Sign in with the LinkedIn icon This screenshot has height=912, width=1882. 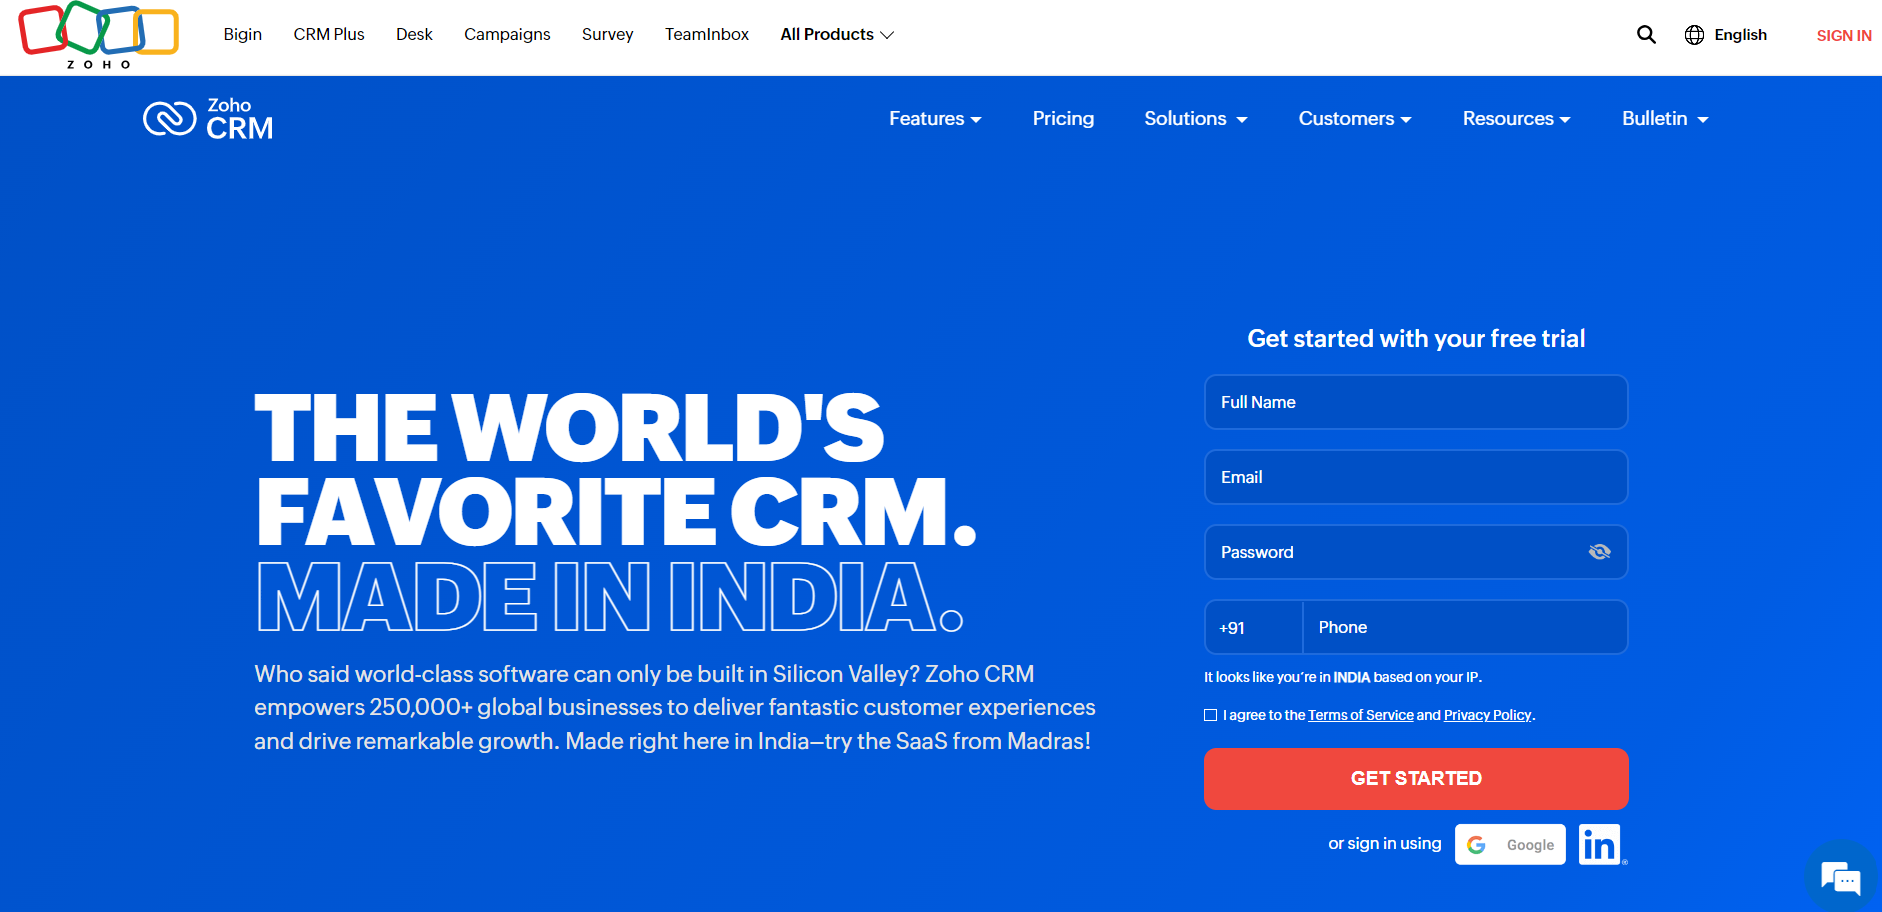click(x=1600, y=845)
